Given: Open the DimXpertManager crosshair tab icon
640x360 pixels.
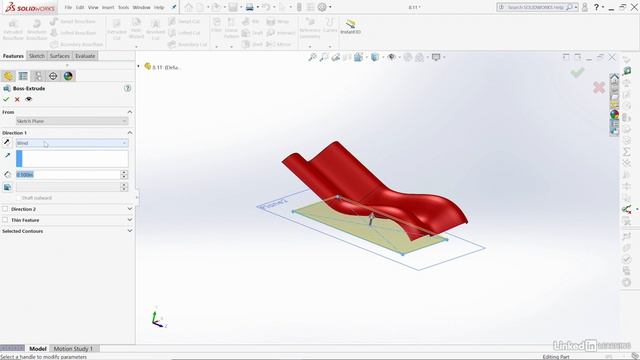Looking at the screenshot, I should 53,76.
